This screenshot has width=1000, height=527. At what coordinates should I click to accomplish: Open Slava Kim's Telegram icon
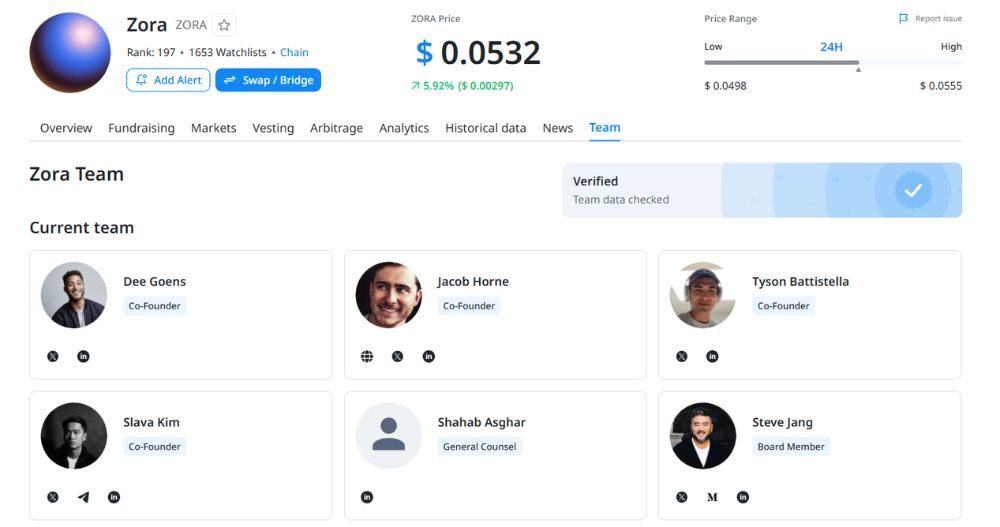pyautogui.click(x=83, y=497)
